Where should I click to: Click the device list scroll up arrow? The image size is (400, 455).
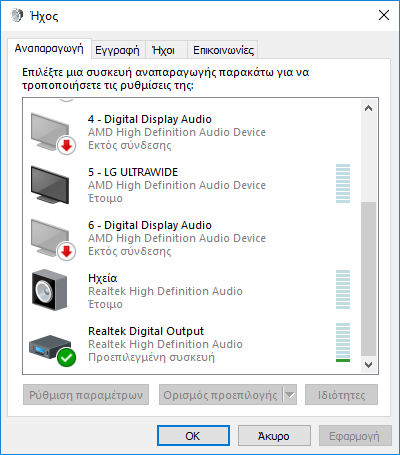[x=368, y=108]
